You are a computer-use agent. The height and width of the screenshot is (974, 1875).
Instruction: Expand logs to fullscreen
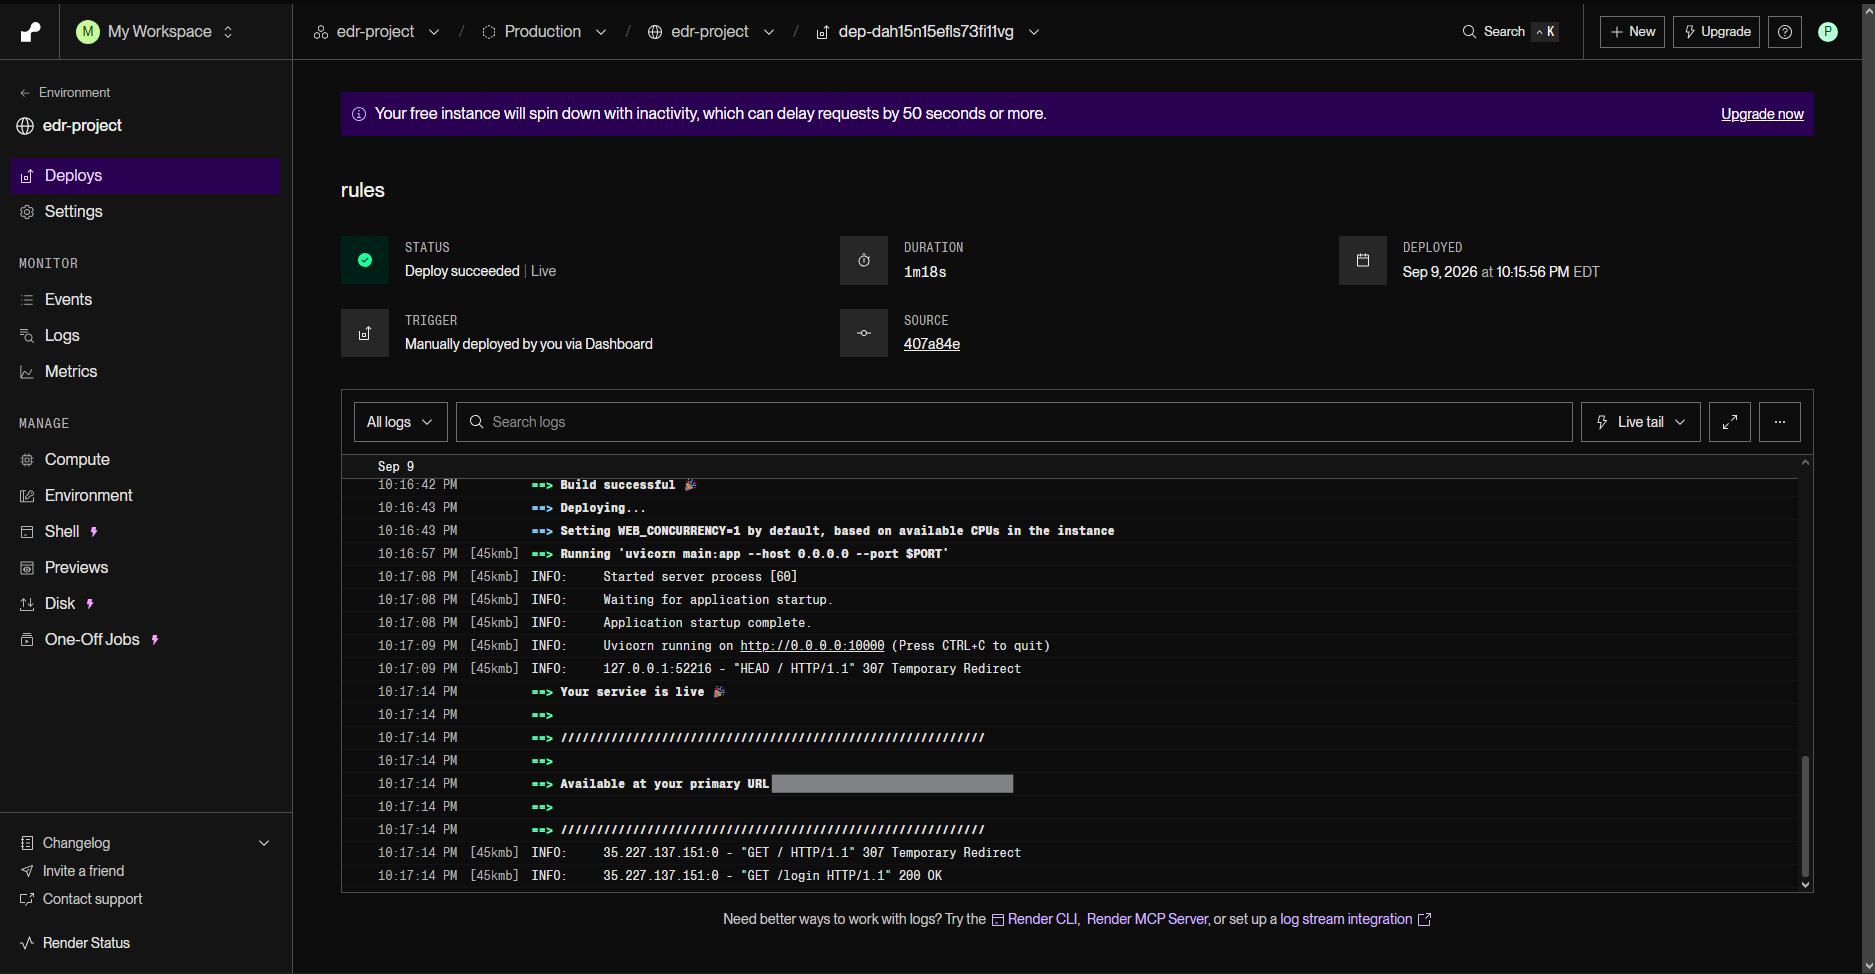coord(1730,422)
